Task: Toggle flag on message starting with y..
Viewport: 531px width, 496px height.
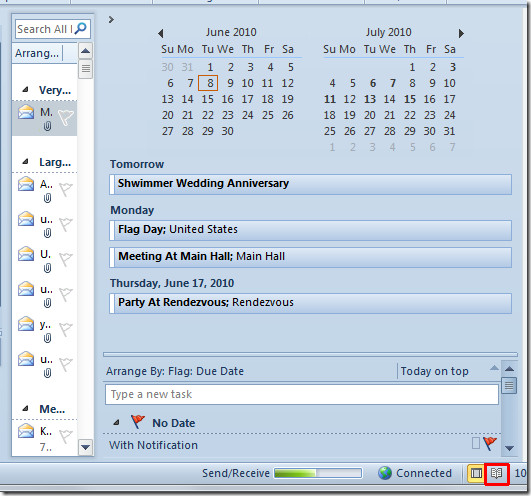Action: pos(65,329)
